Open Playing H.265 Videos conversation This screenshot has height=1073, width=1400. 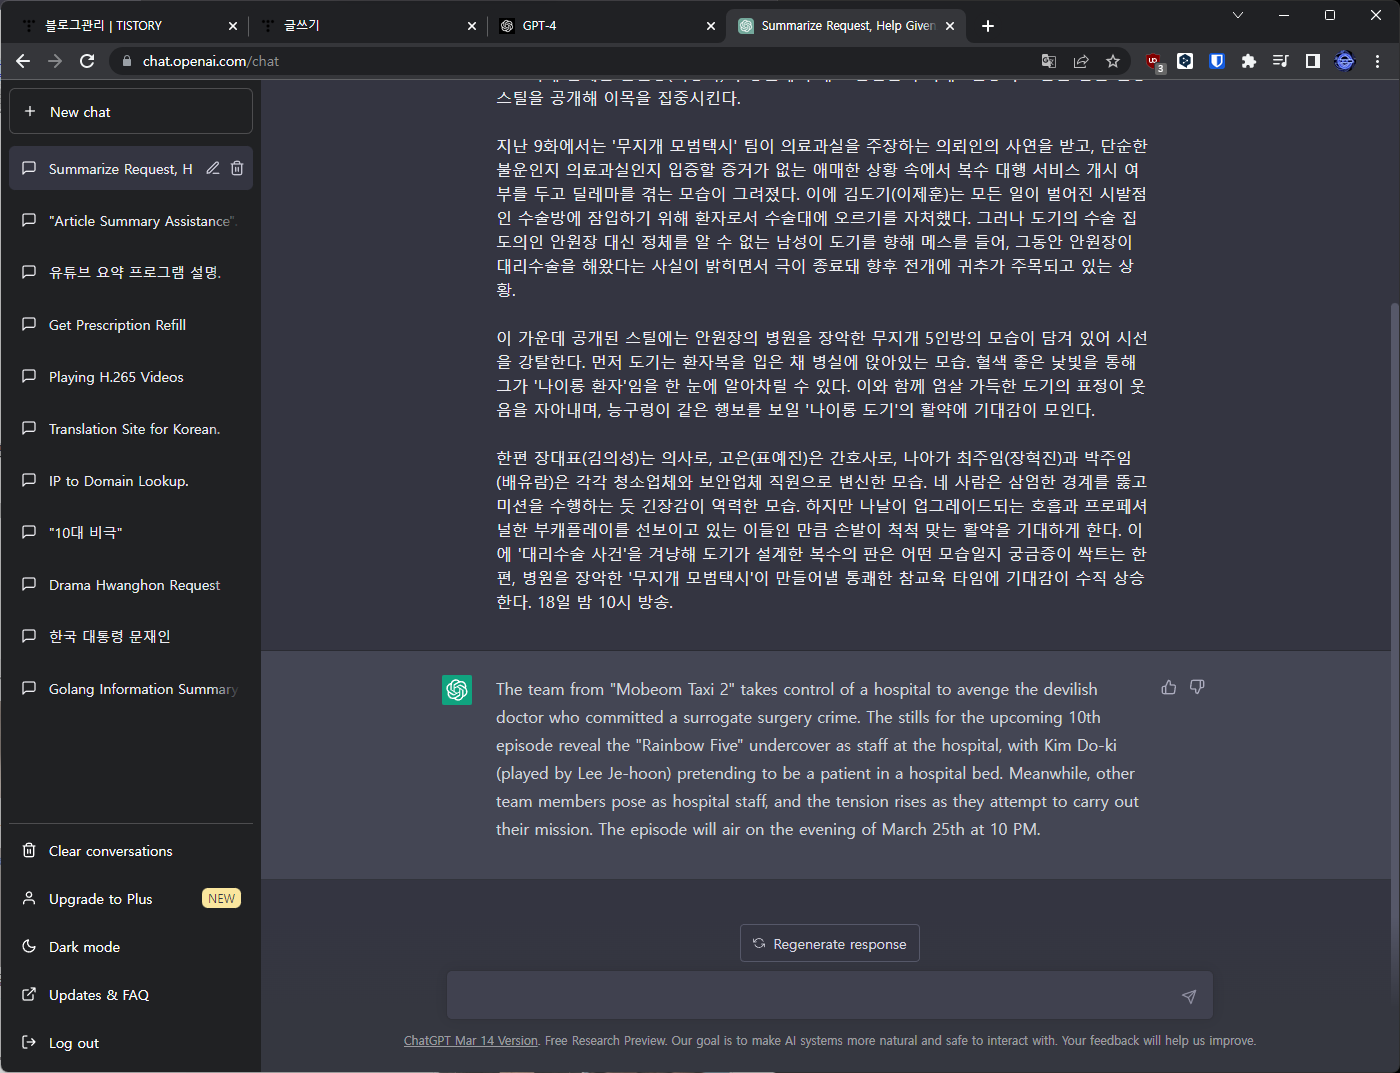pyautogui.click(x=131, y=377)
